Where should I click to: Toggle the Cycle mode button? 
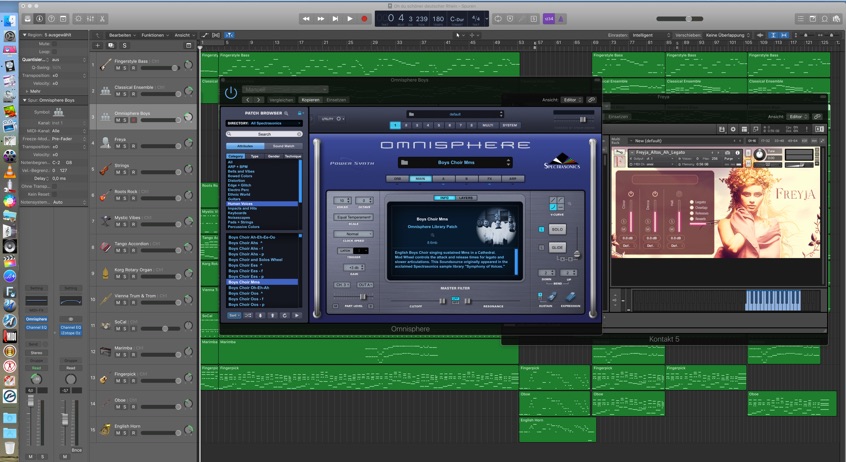[x=498, y=18]
